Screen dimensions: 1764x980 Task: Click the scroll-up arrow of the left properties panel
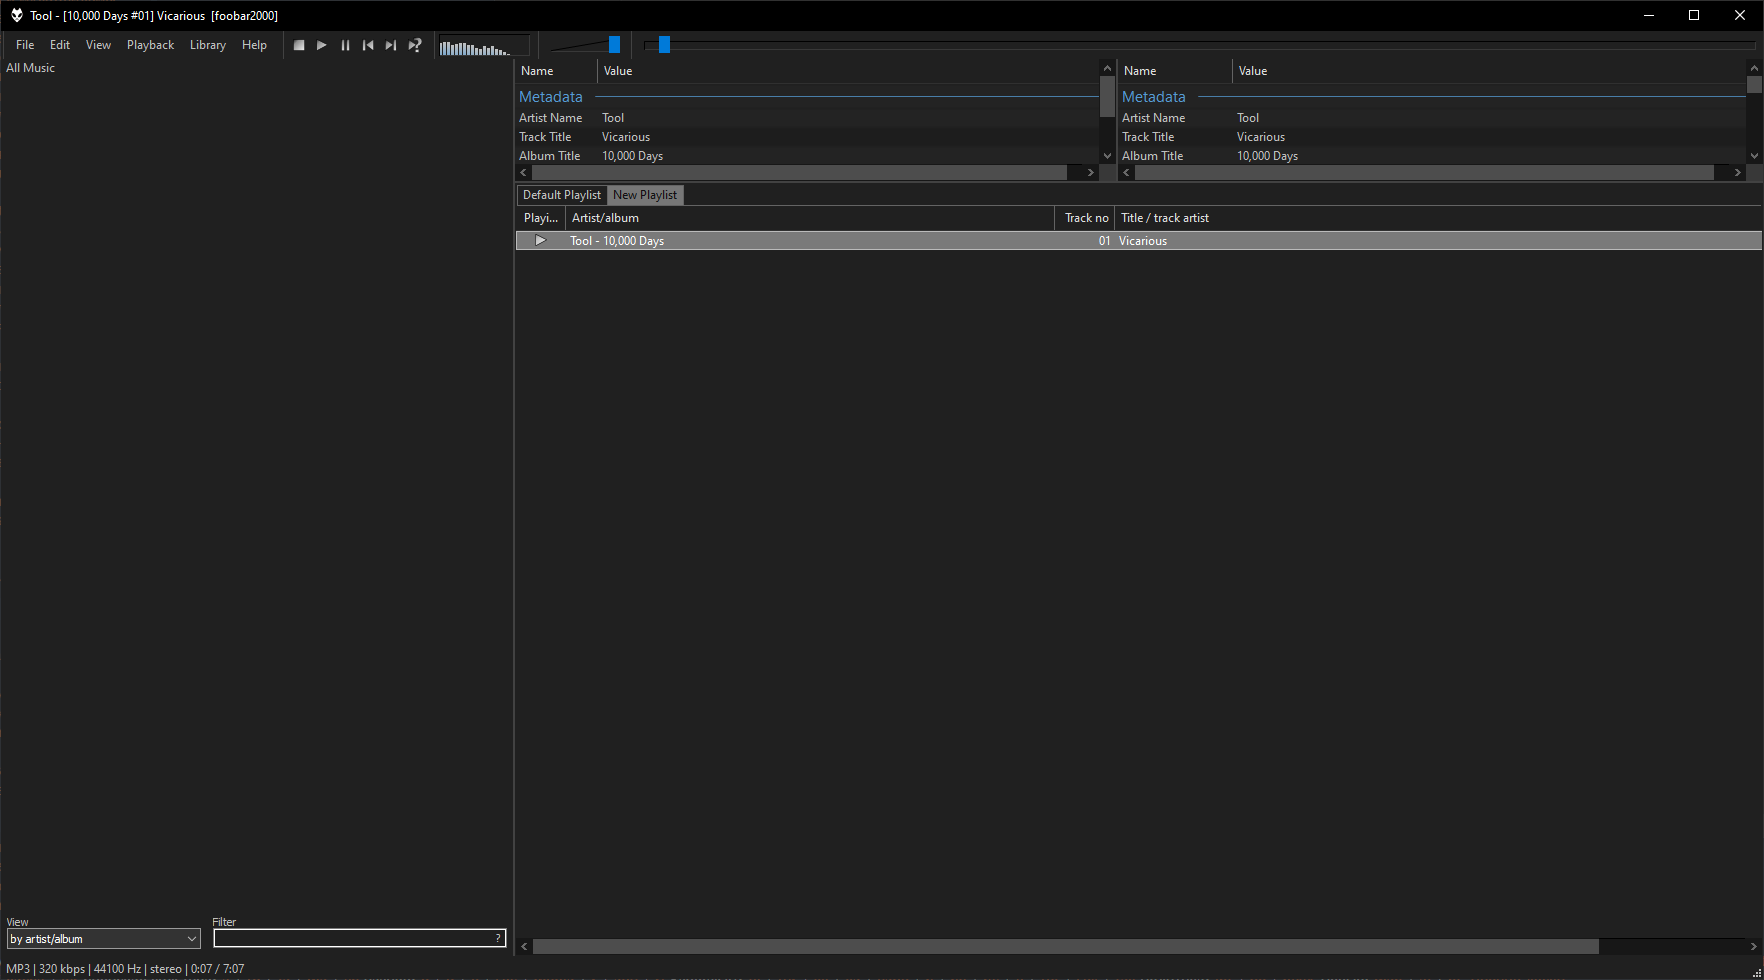[x=1107, y=68]
